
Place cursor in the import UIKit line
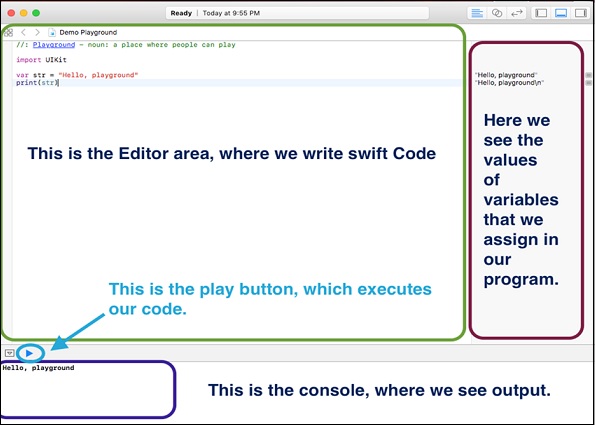click(x=41, y=60)
